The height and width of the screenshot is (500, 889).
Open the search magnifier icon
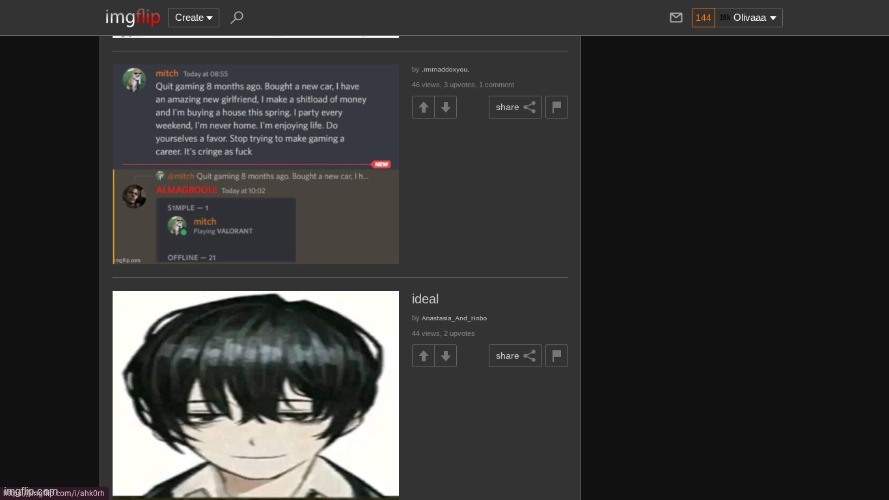click(x=237, y=17)
